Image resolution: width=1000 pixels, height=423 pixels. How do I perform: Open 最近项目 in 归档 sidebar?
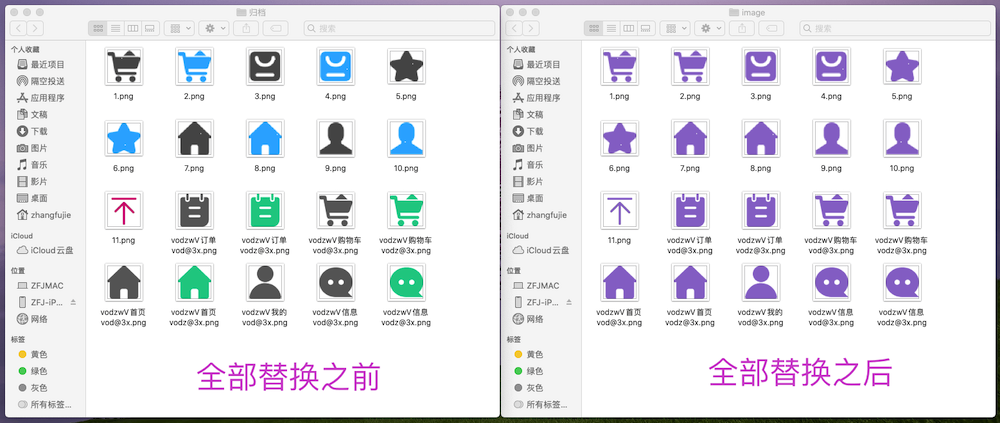(x=41, y=64)
